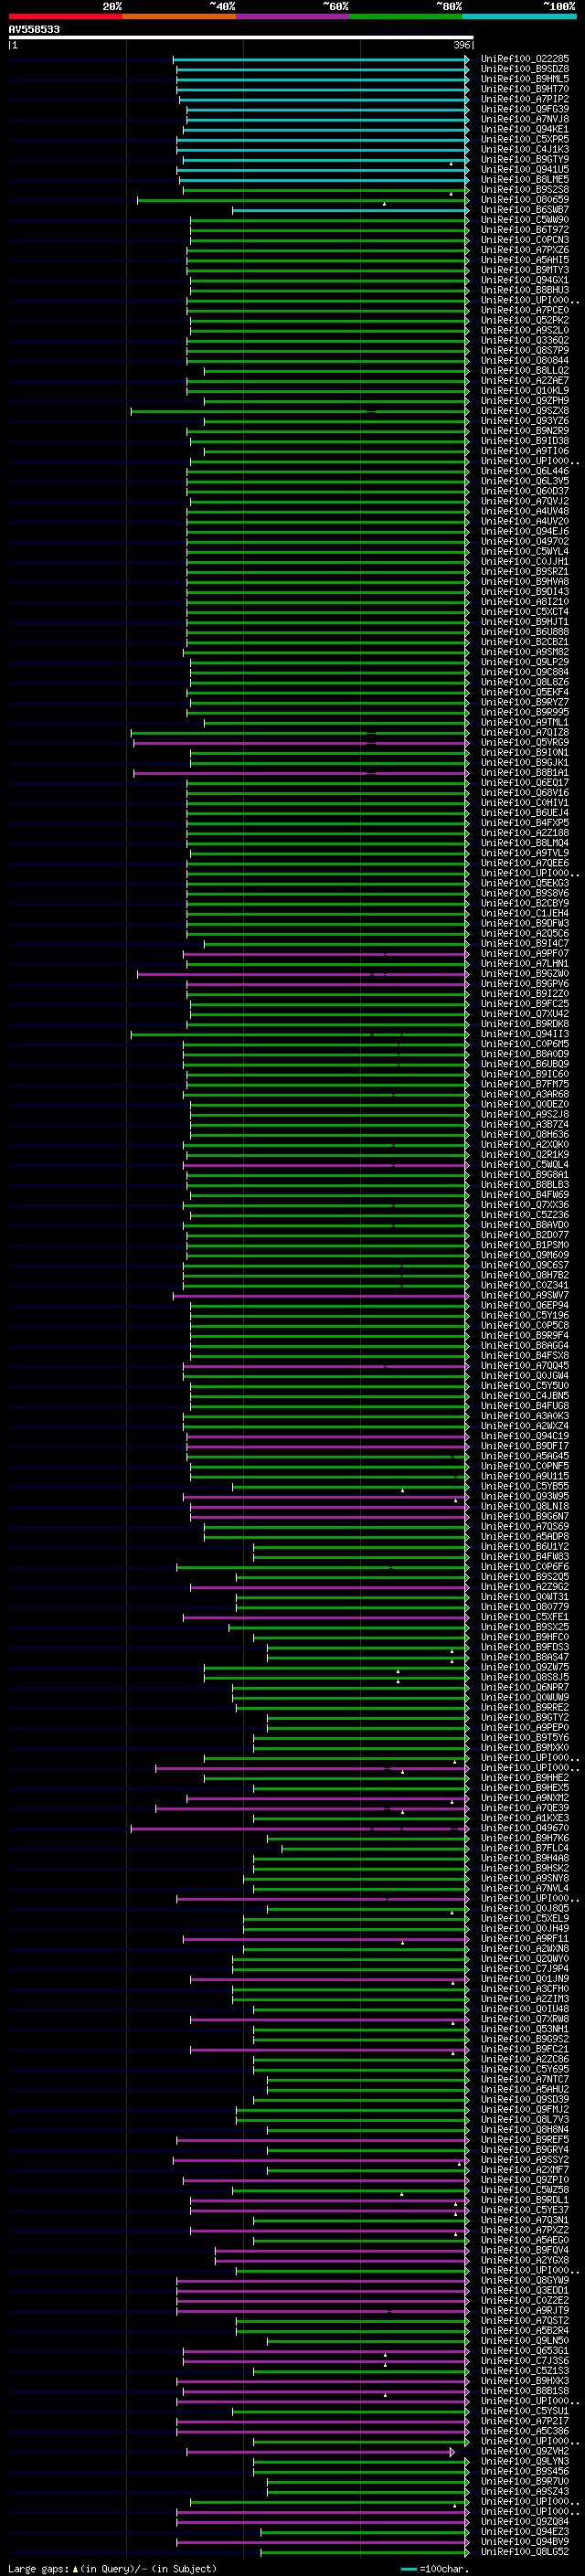Select hit label UniRef100_Q653G1

click(x=524, y=2351)
